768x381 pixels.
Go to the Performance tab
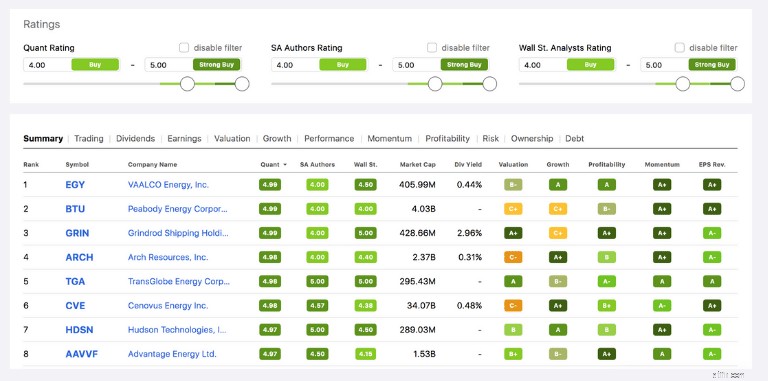pos(329,139)
